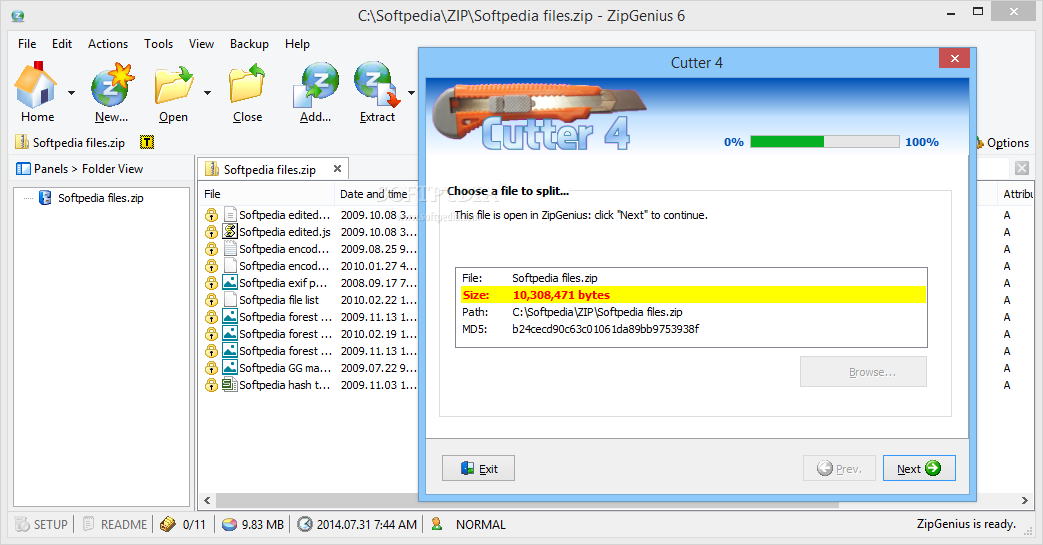Open README from the status bar
This screenshot has height=545, width=1043.
coord(114,524)
